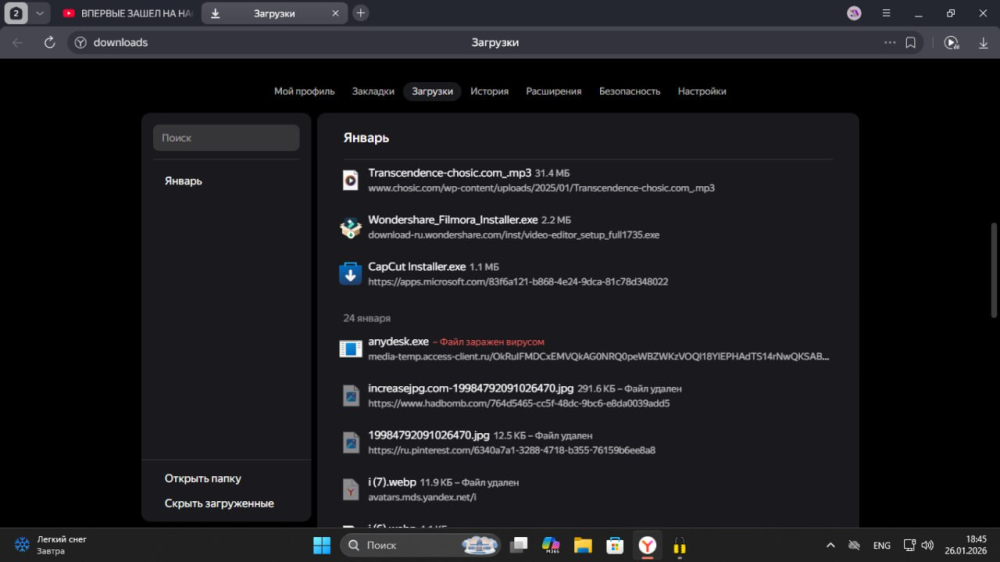Reload the downloads page
1000x562 pixels.
[49, 43]
